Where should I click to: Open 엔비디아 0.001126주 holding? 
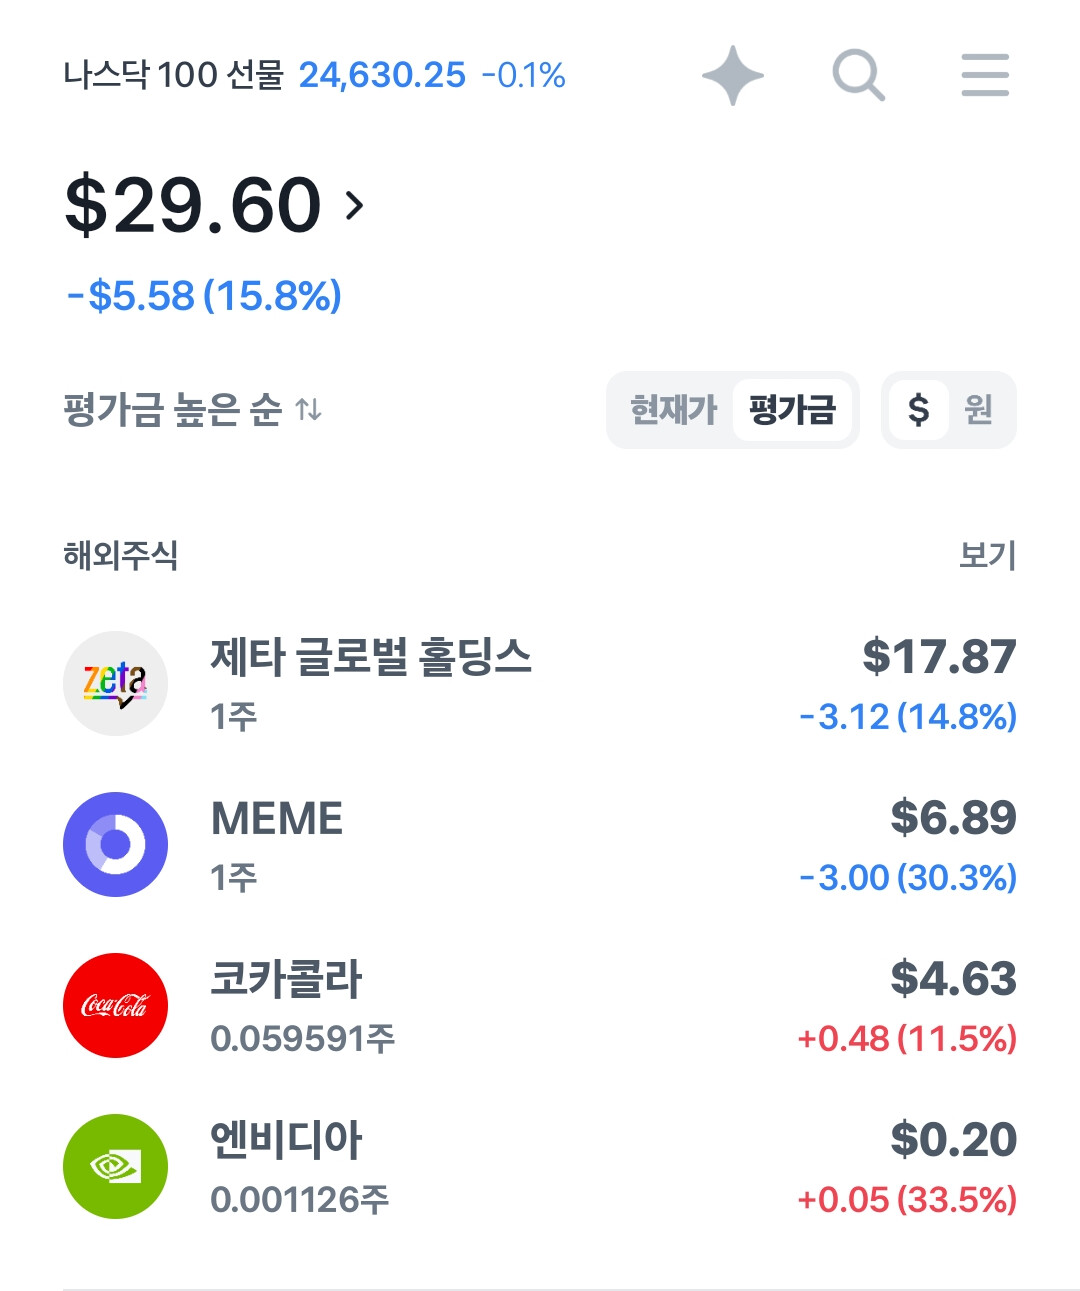coord(540,1166)
